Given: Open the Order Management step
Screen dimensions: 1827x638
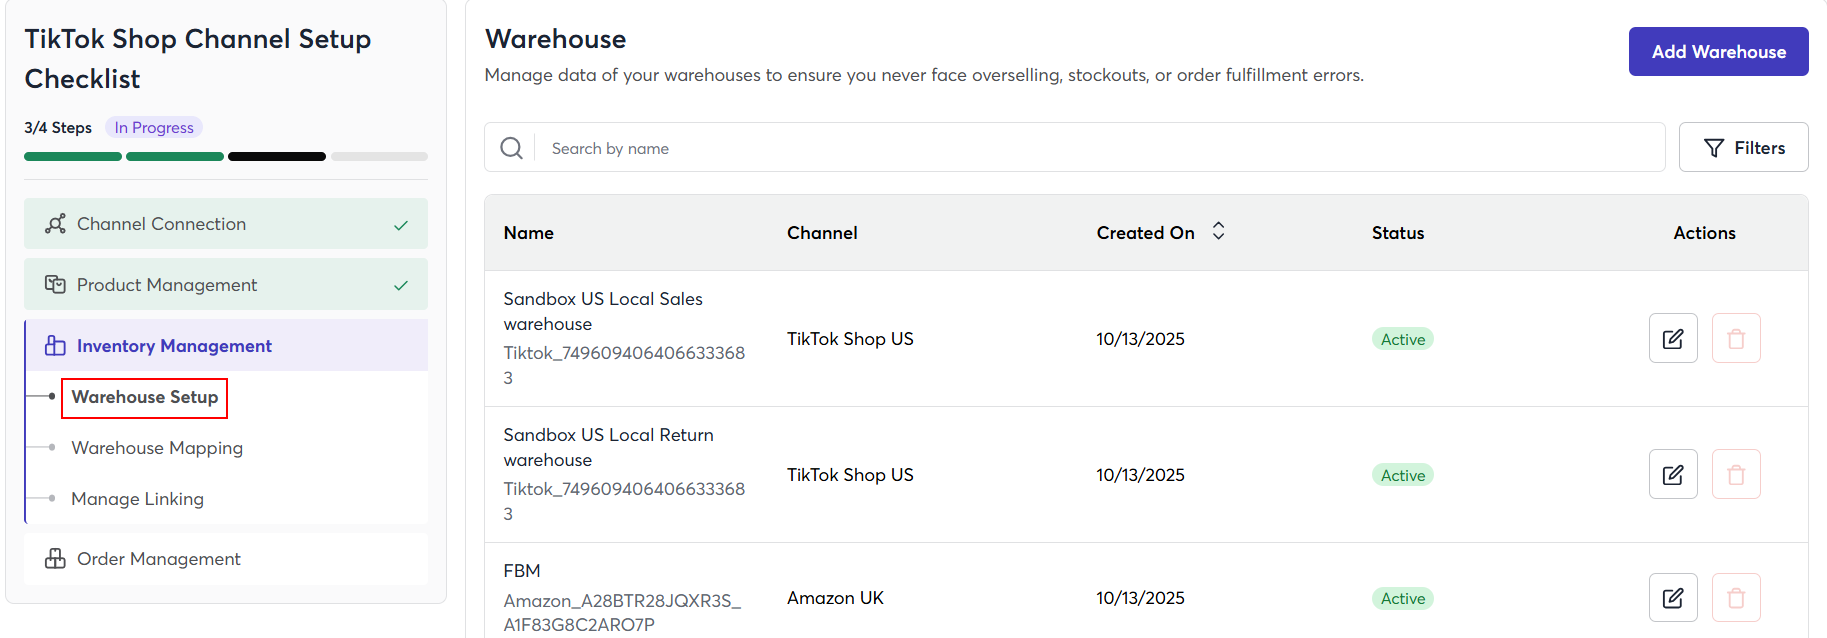Looking at the screenshot, I should click(x=226, y=559).
